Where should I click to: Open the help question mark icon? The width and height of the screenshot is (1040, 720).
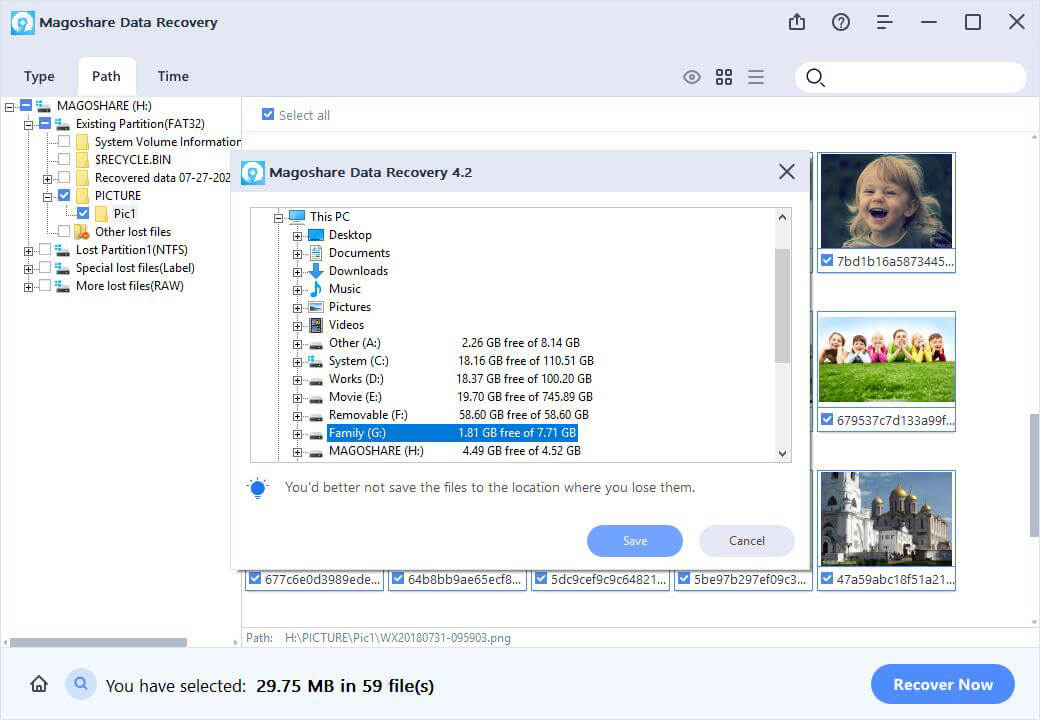click(x=840, y=22)
